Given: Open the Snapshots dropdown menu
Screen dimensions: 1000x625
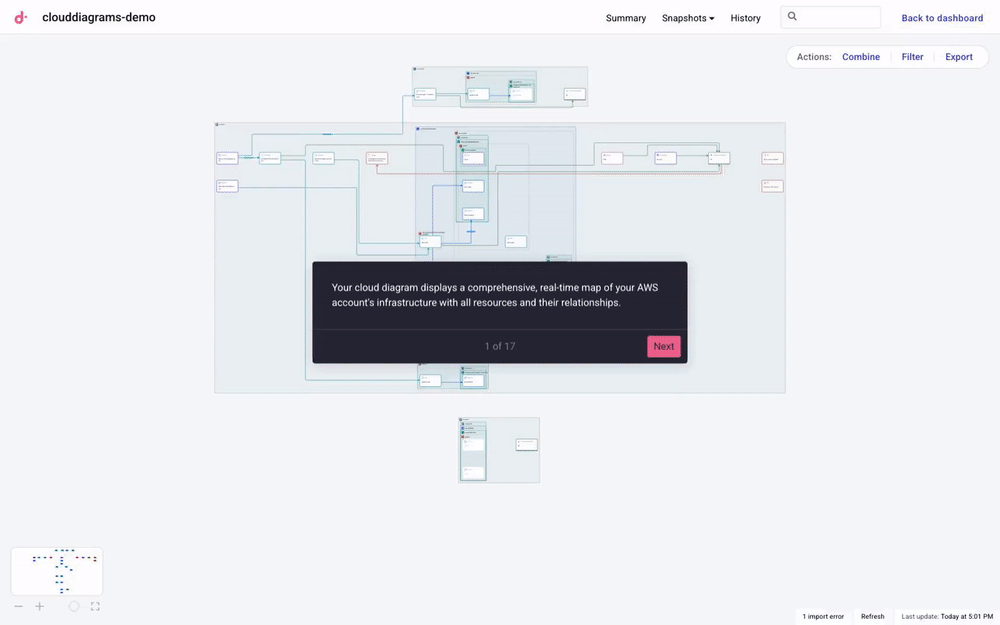Looking at the screenshot, I should [688, 18].
